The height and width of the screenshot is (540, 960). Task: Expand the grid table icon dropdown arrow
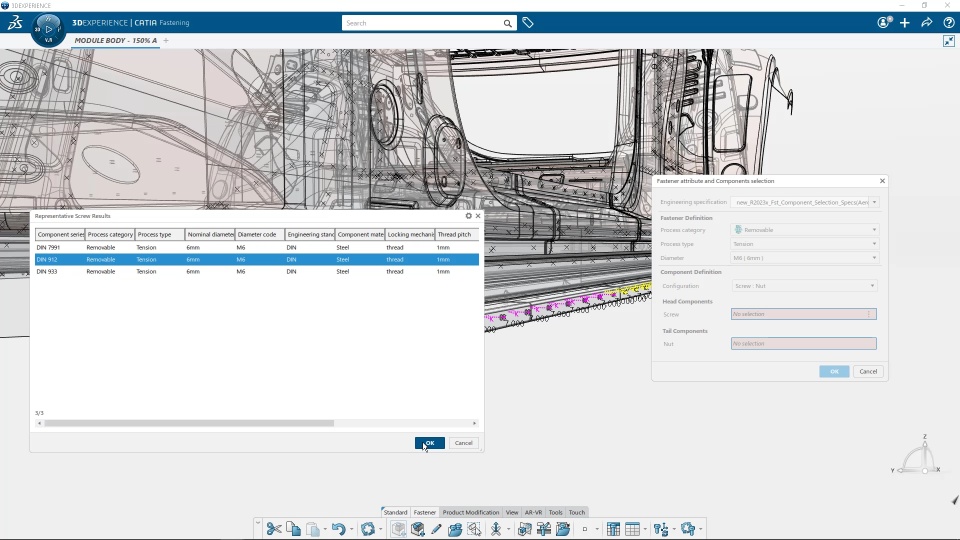click(645, 529)
